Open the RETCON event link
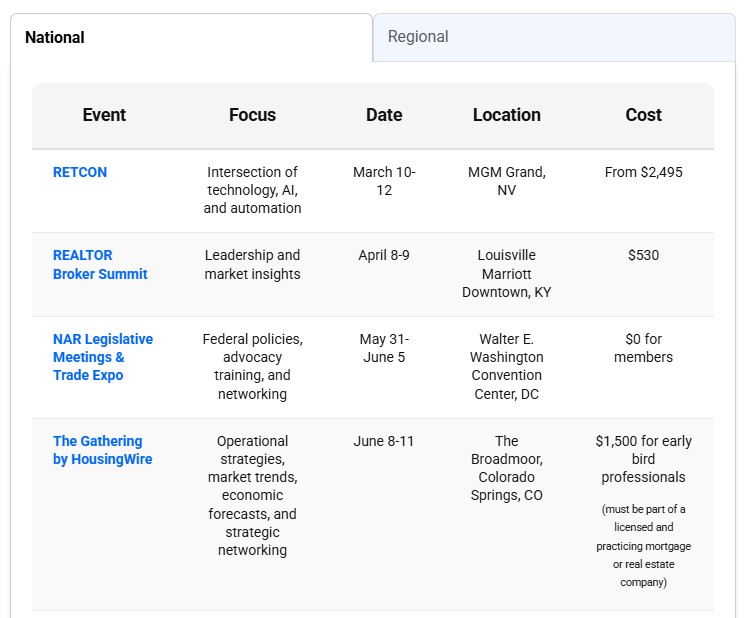Viewport: 748px width, 618px height. (80, 172)
